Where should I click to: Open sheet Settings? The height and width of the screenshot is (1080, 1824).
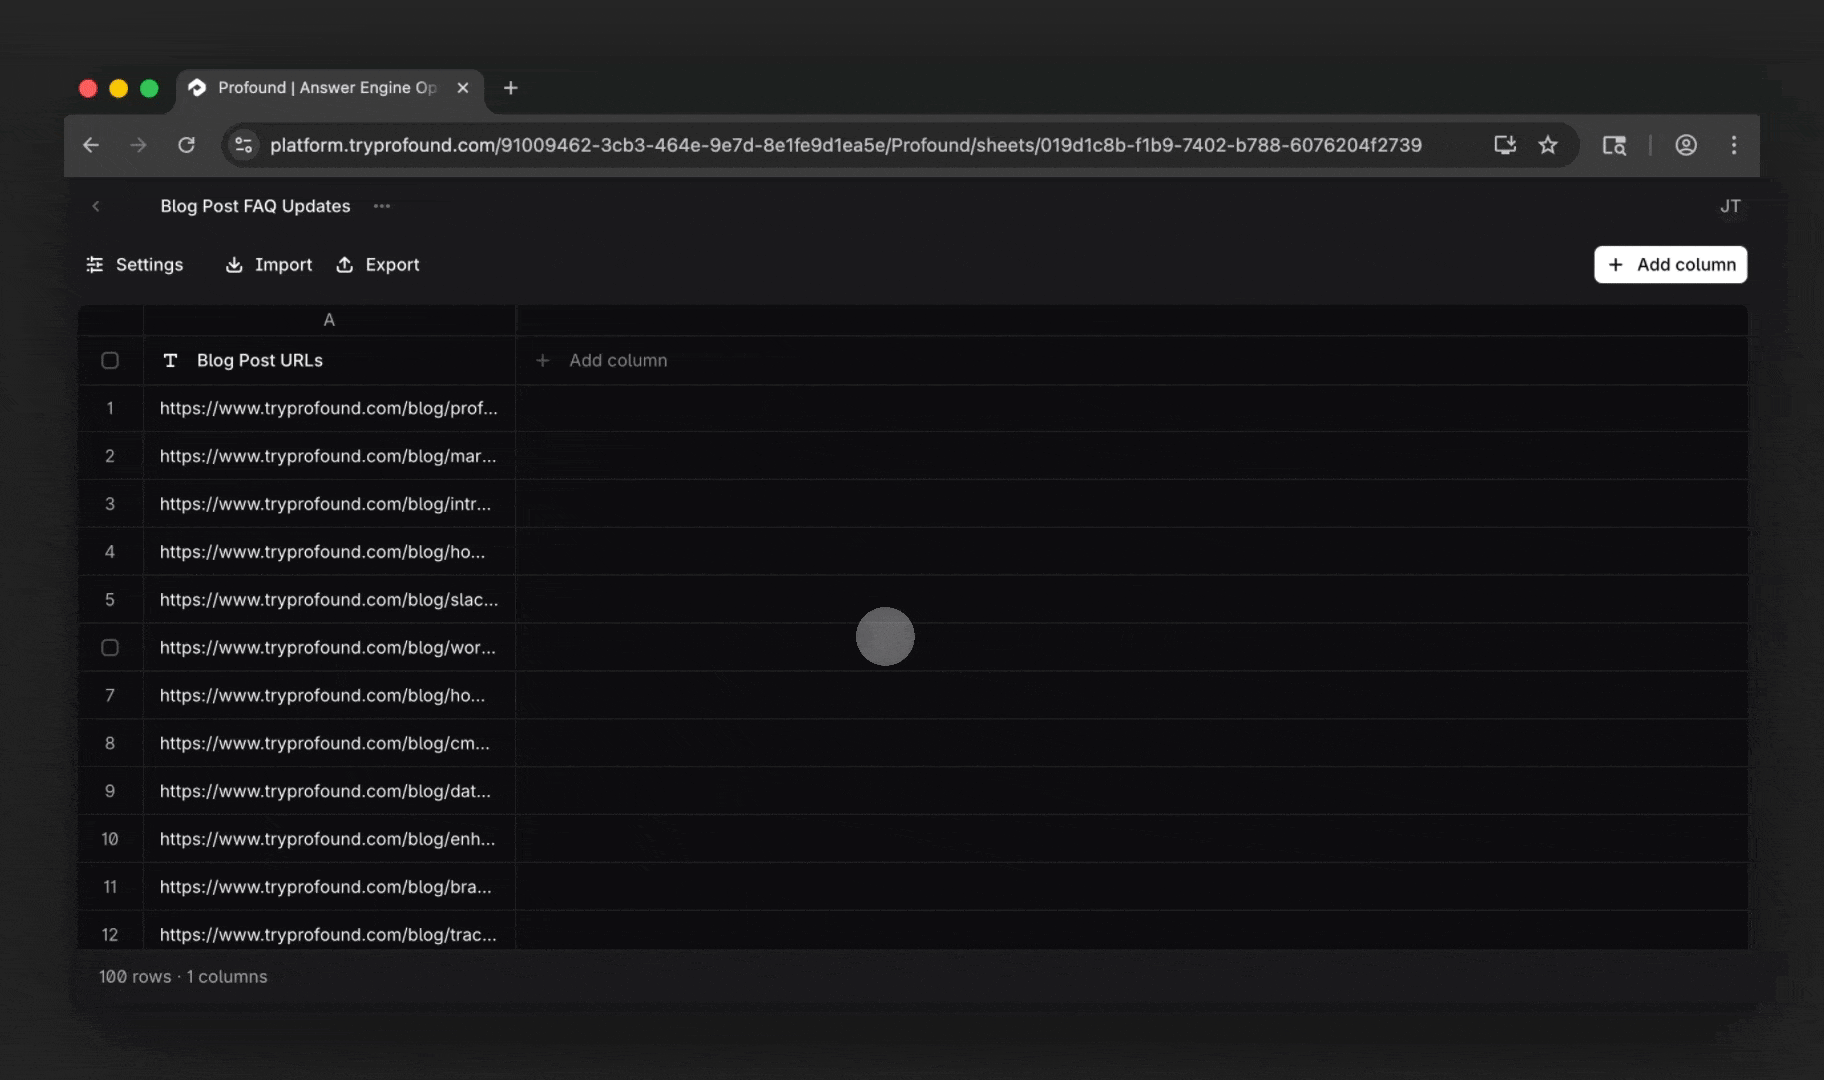point(135,265)
